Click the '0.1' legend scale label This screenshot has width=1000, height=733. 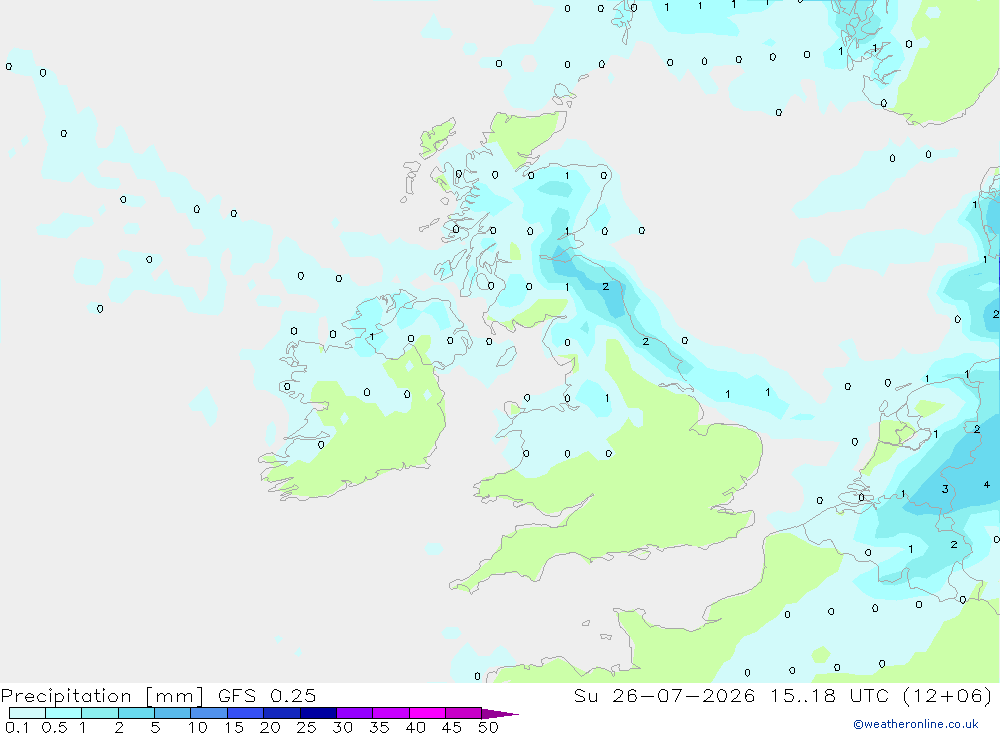click(17, 727)
